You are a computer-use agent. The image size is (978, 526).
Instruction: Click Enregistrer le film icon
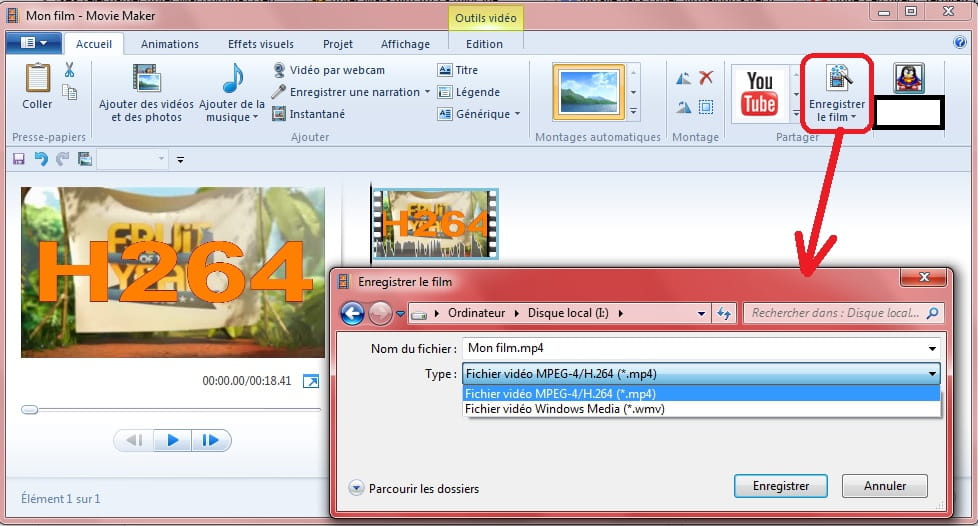[838, 77]
